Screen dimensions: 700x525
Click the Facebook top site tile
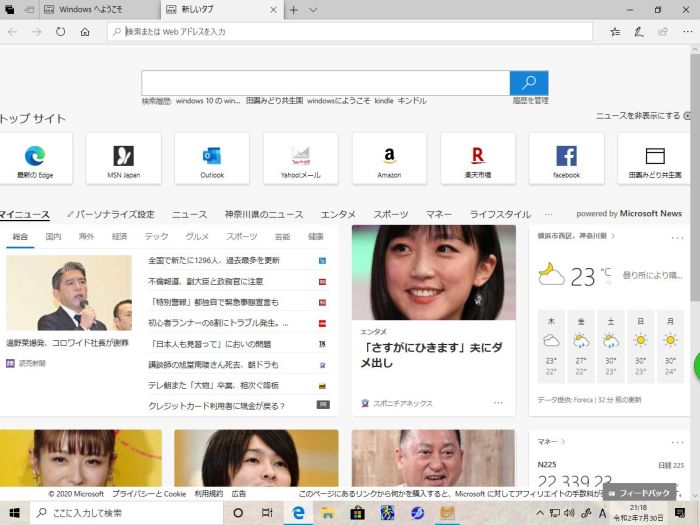pos(566,158)
